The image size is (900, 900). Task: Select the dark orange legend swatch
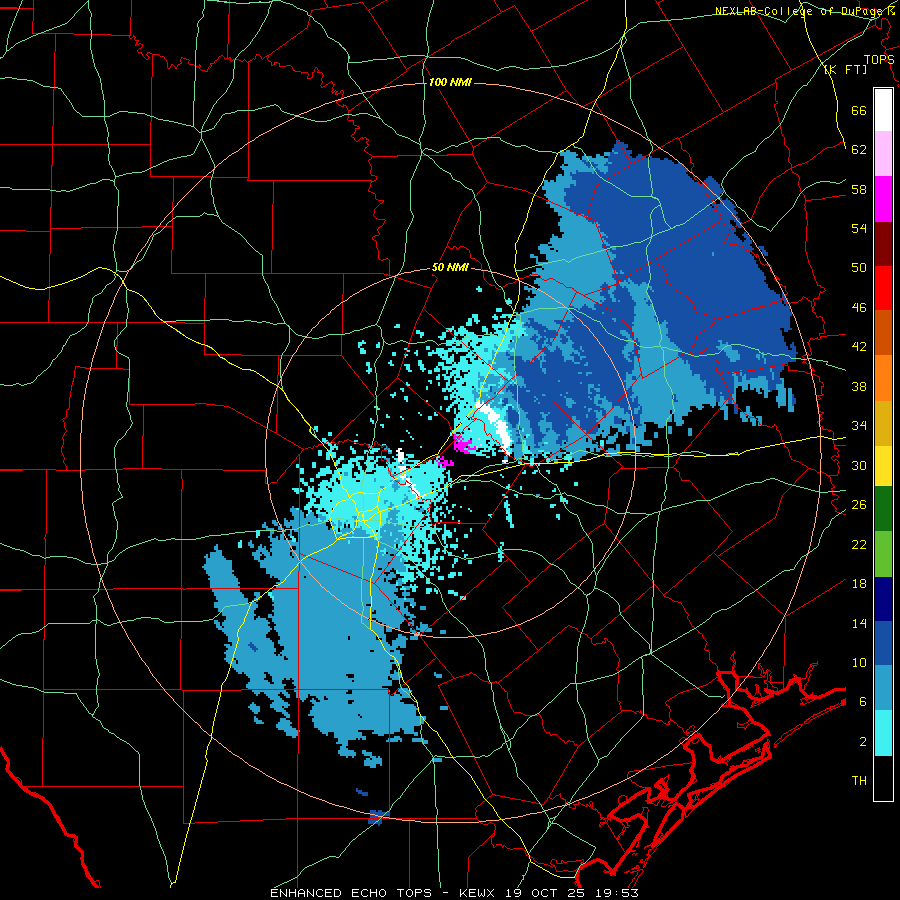click(883, 333)
